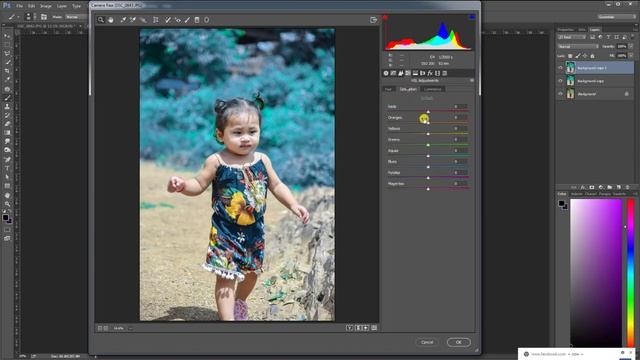Click the Reds slider handle
Screen dimensions: 640x360
tap(428, 111)
